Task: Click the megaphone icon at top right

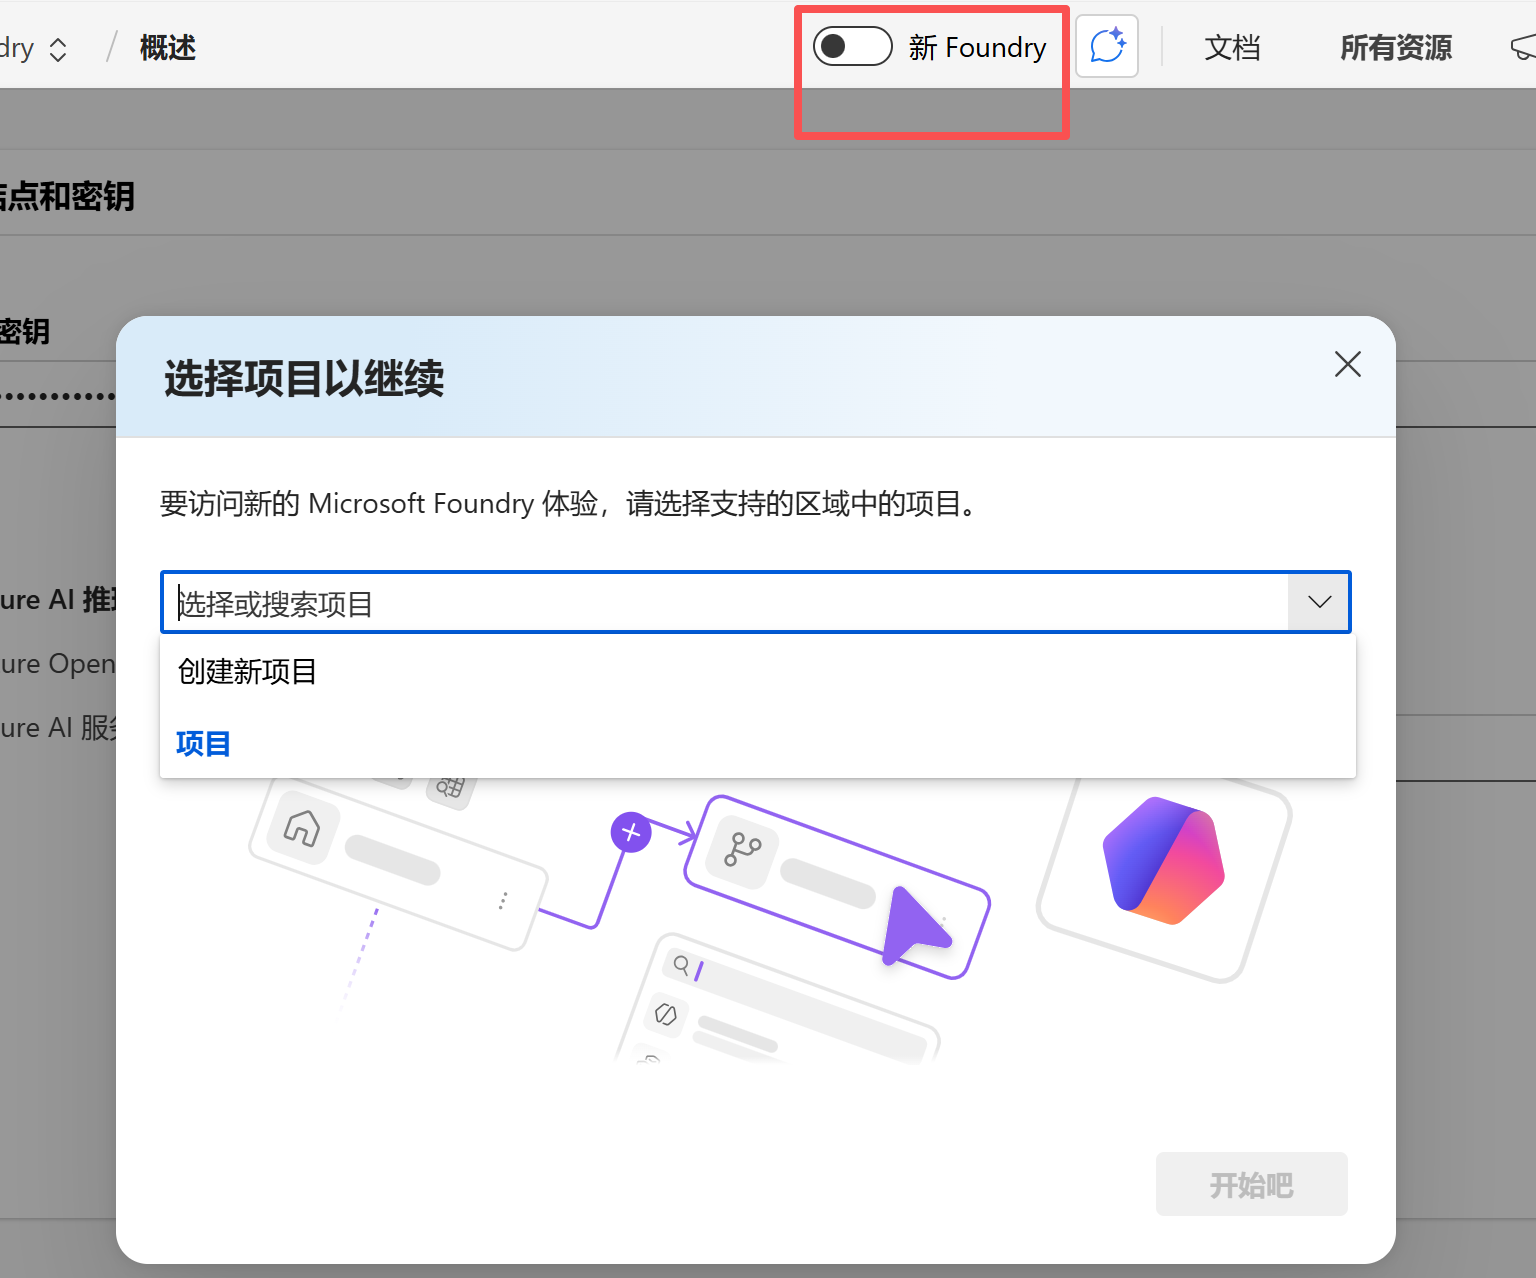Action: click(1523, 47)
